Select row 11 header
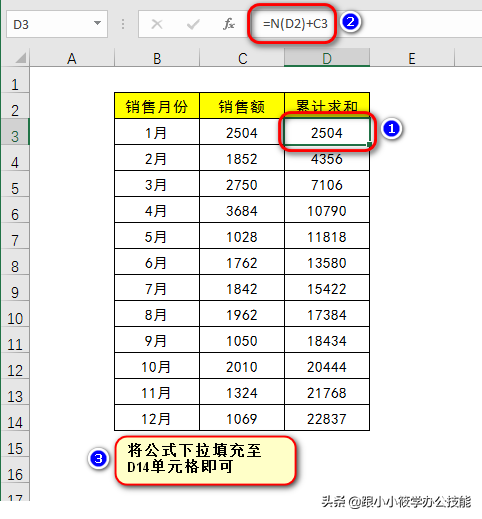This screenshot has width=482, height=519. [x=15, y=340]
